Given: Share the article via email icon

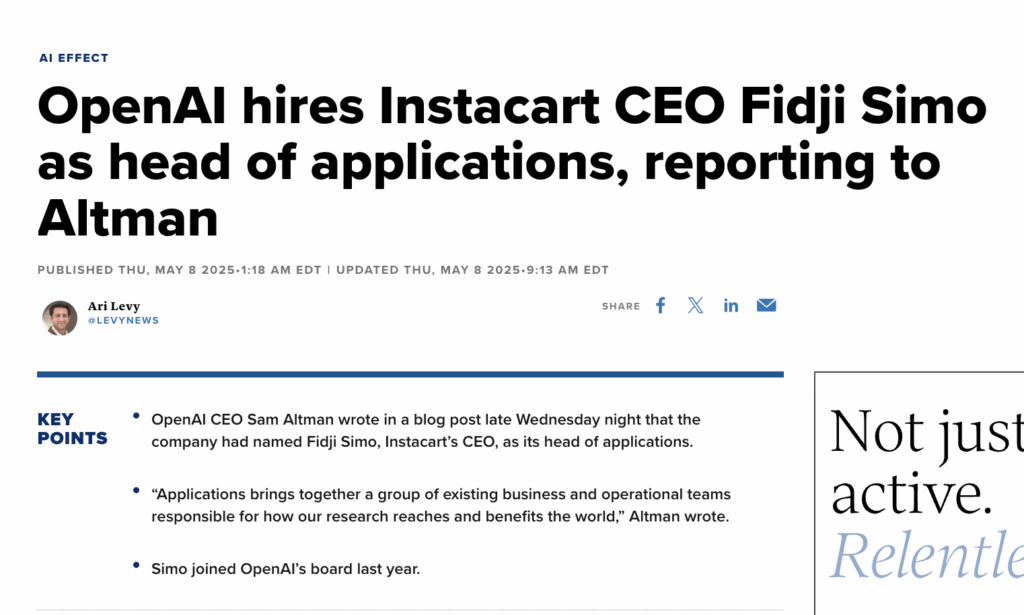Looking at the screenshot, I should pos(766,306).
